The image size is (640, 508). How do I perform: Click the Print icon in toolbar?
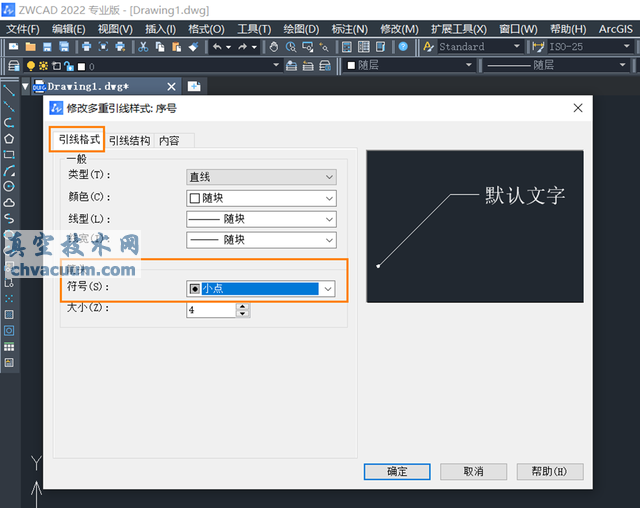coord(87,47)
